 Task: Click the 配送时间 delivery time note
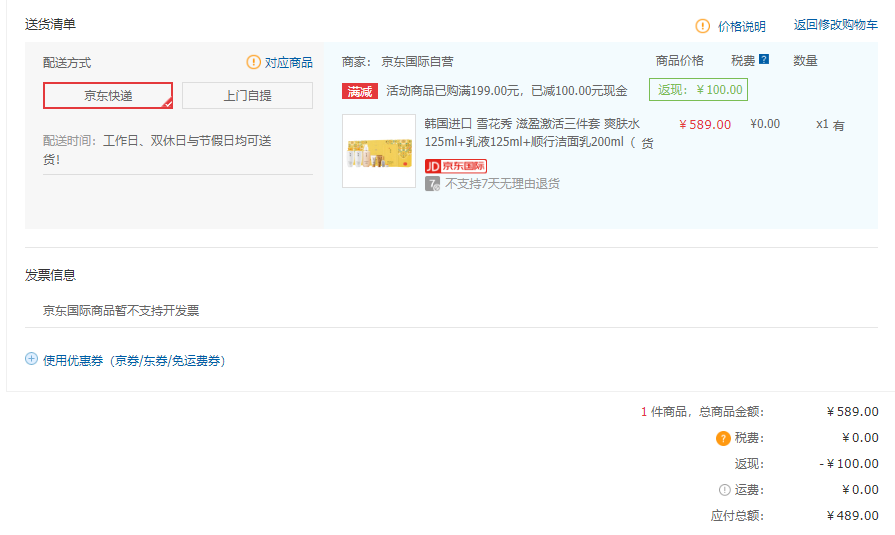pyautogui.click(x=157, y=150)
